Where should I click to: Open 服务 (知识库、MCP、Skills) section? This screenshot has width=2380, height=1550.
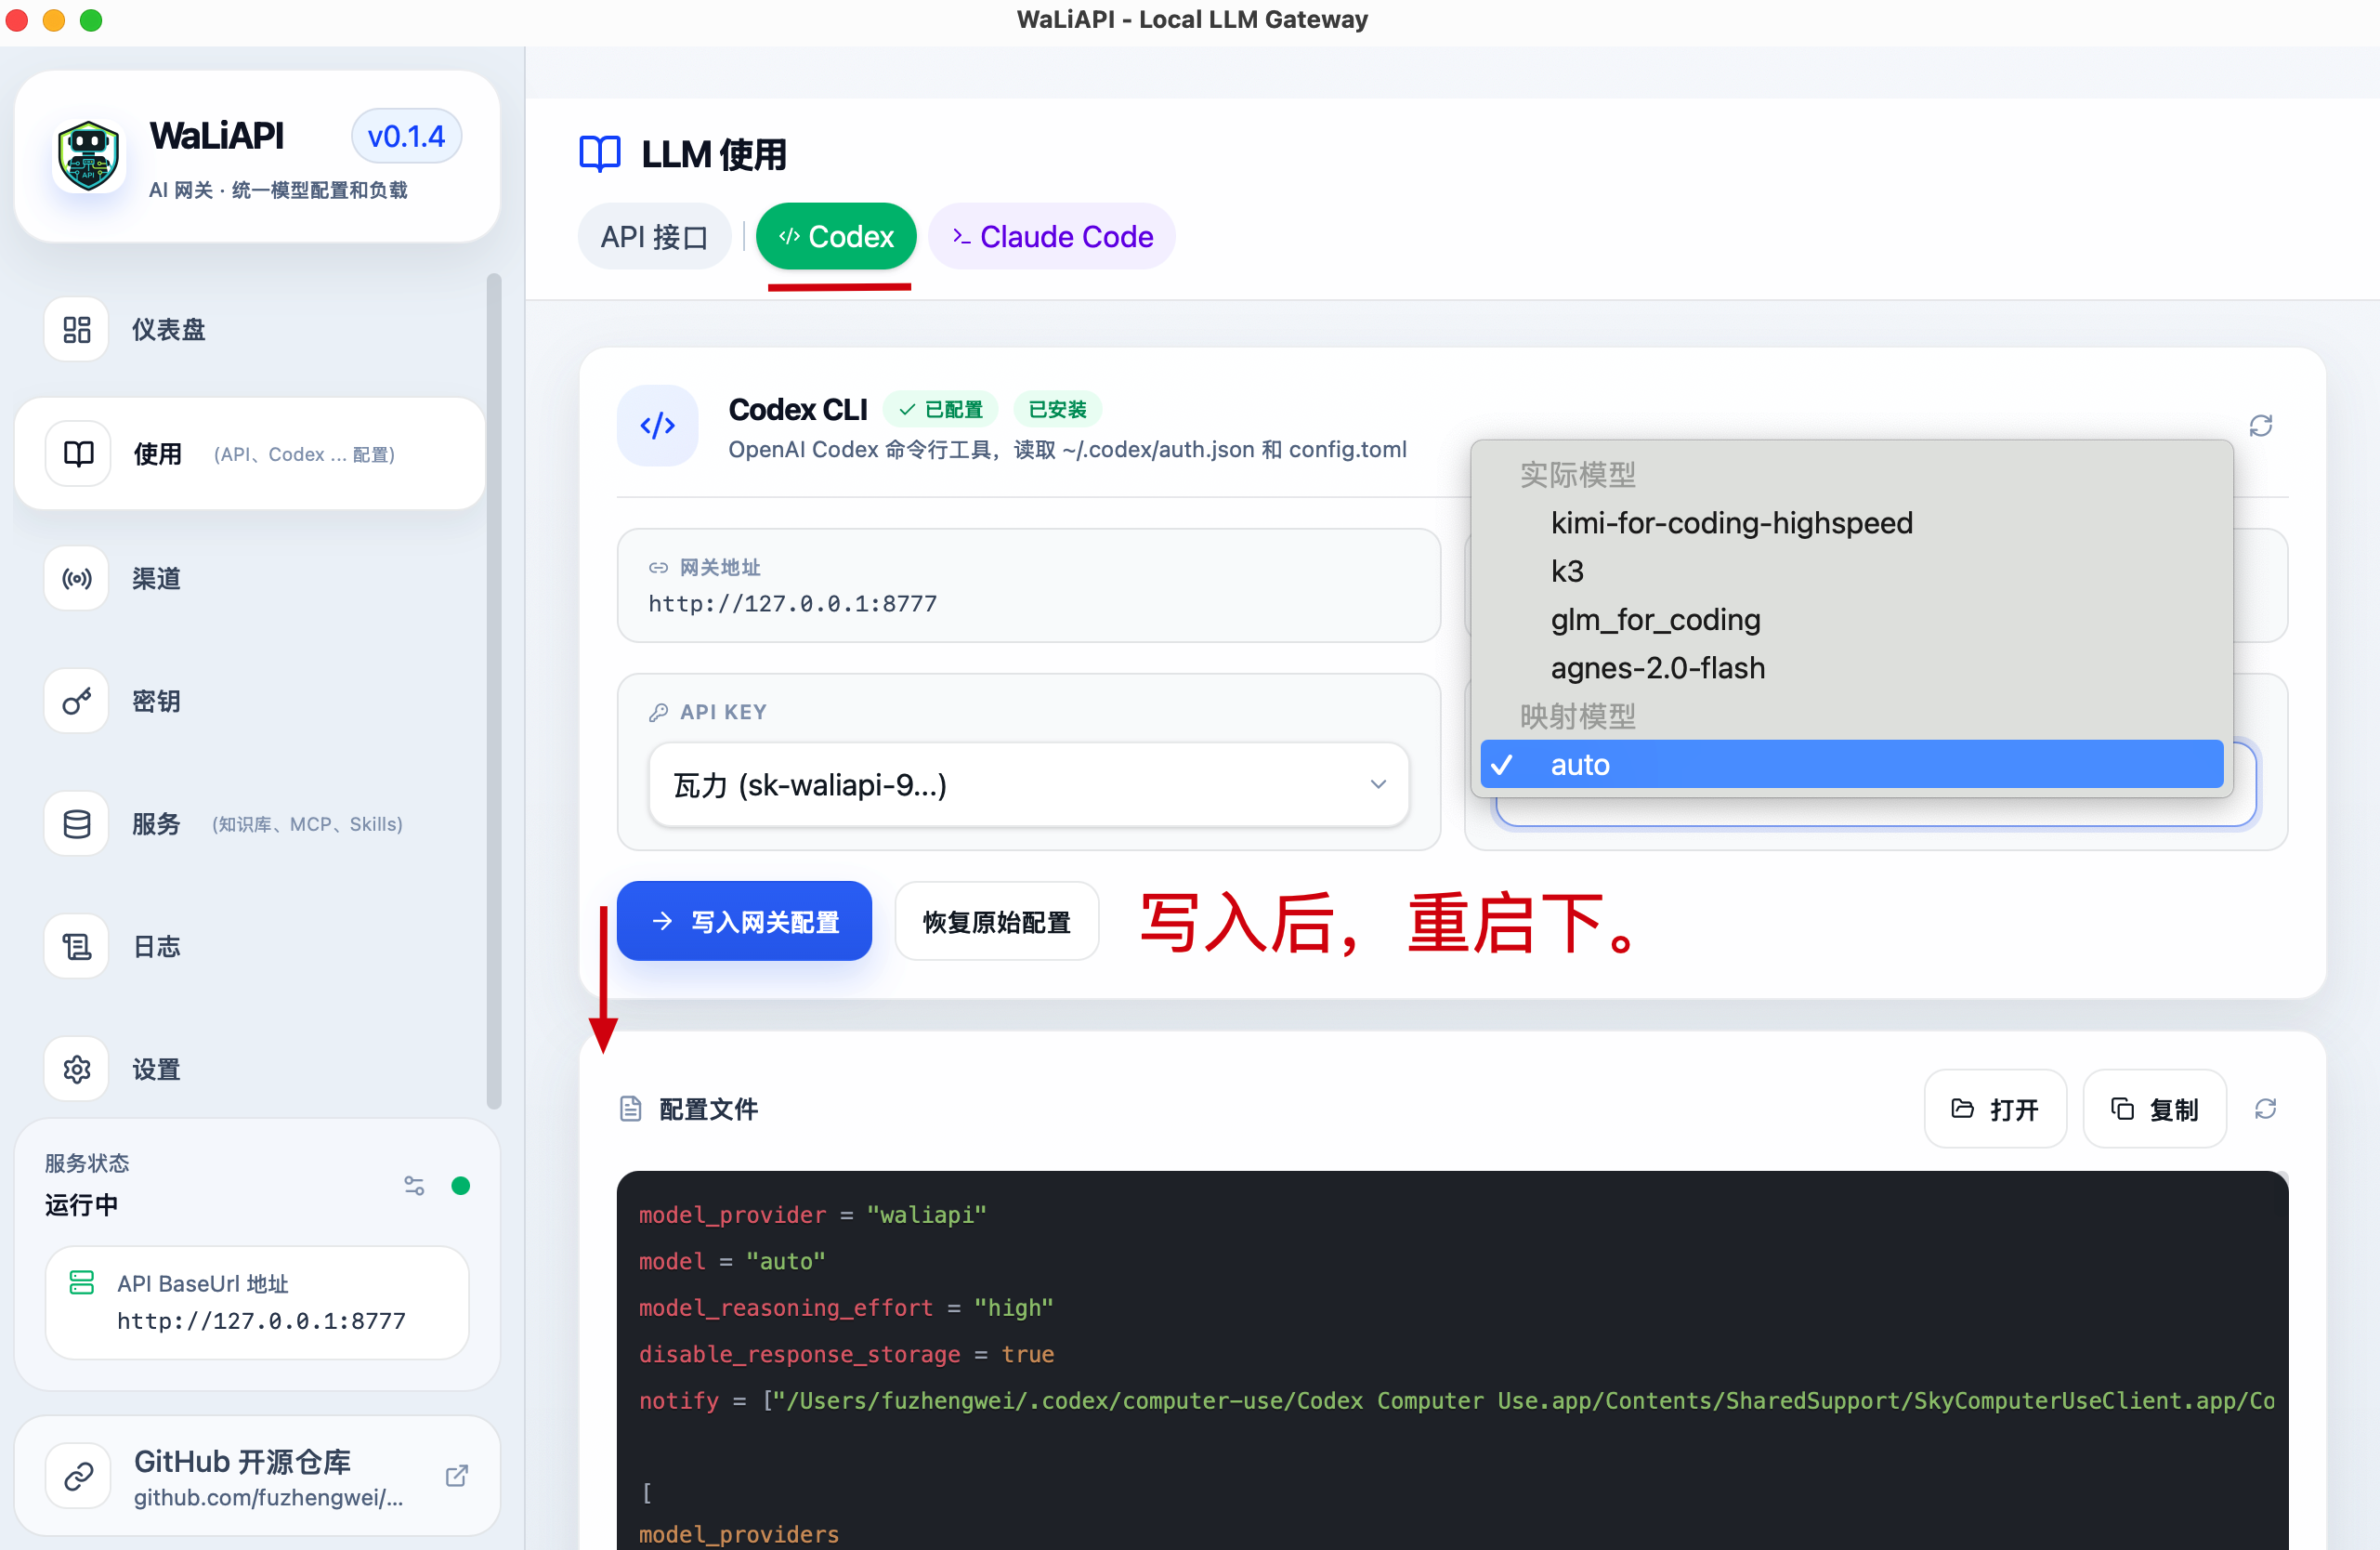tap(250, 824)
